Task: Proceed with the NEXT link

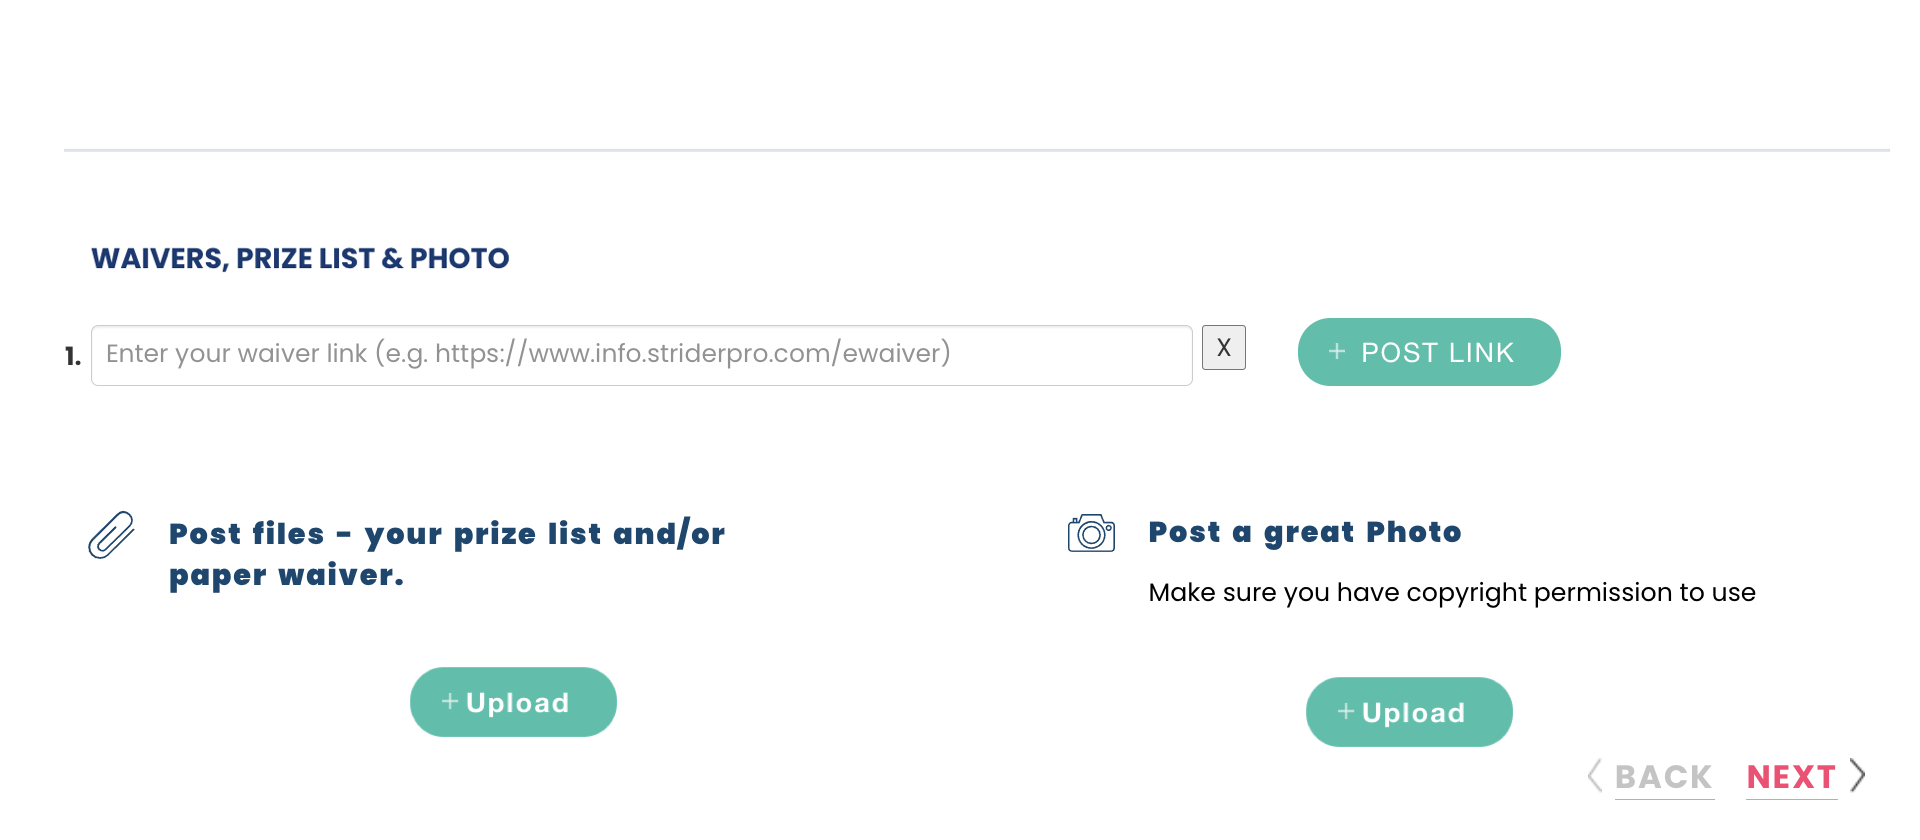Action: (1791, 777)
